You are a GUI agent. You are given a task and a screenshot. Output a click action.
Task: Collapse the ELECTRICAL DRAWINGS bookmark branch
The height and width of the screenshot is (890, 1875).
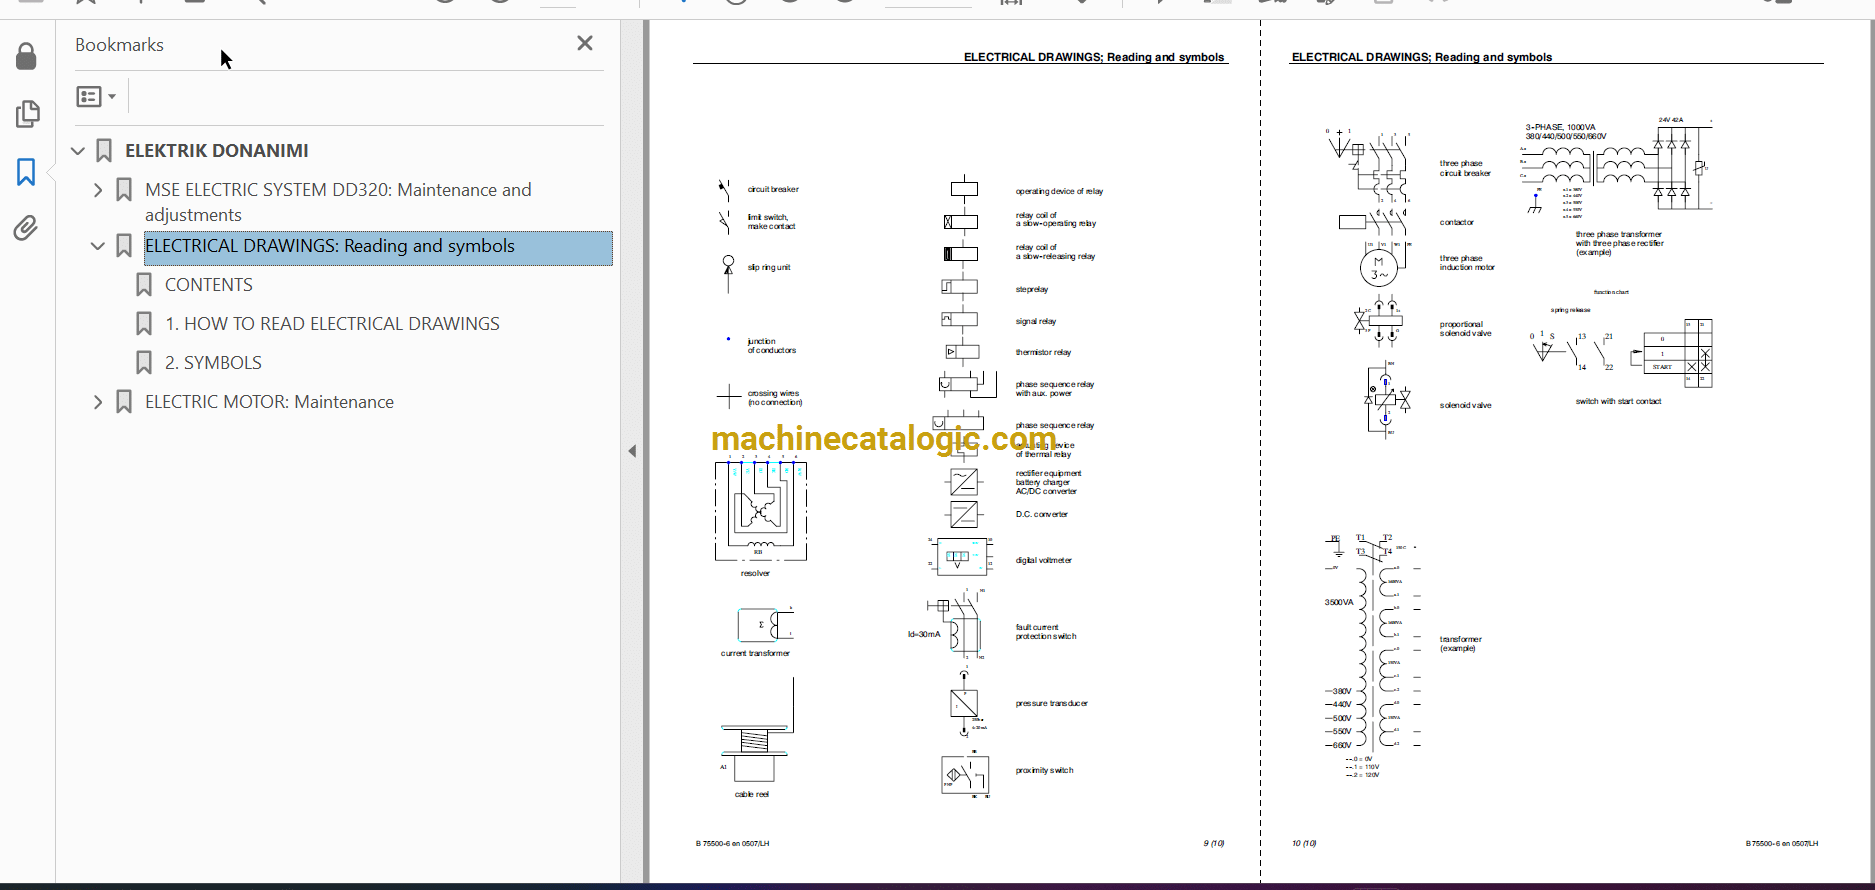(98, 246)
